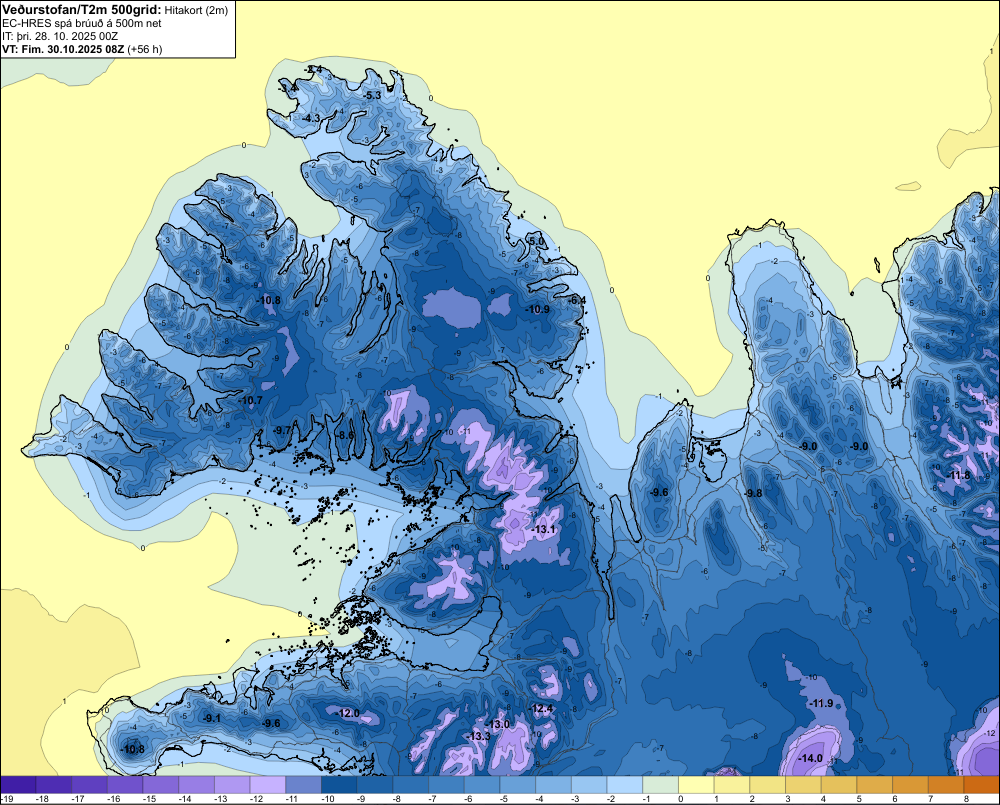Image resolution: width=1000 pixels, height=805 pixels.
Task: Click legend swatch between -19 and -18
Action: [x=18, y=784]
